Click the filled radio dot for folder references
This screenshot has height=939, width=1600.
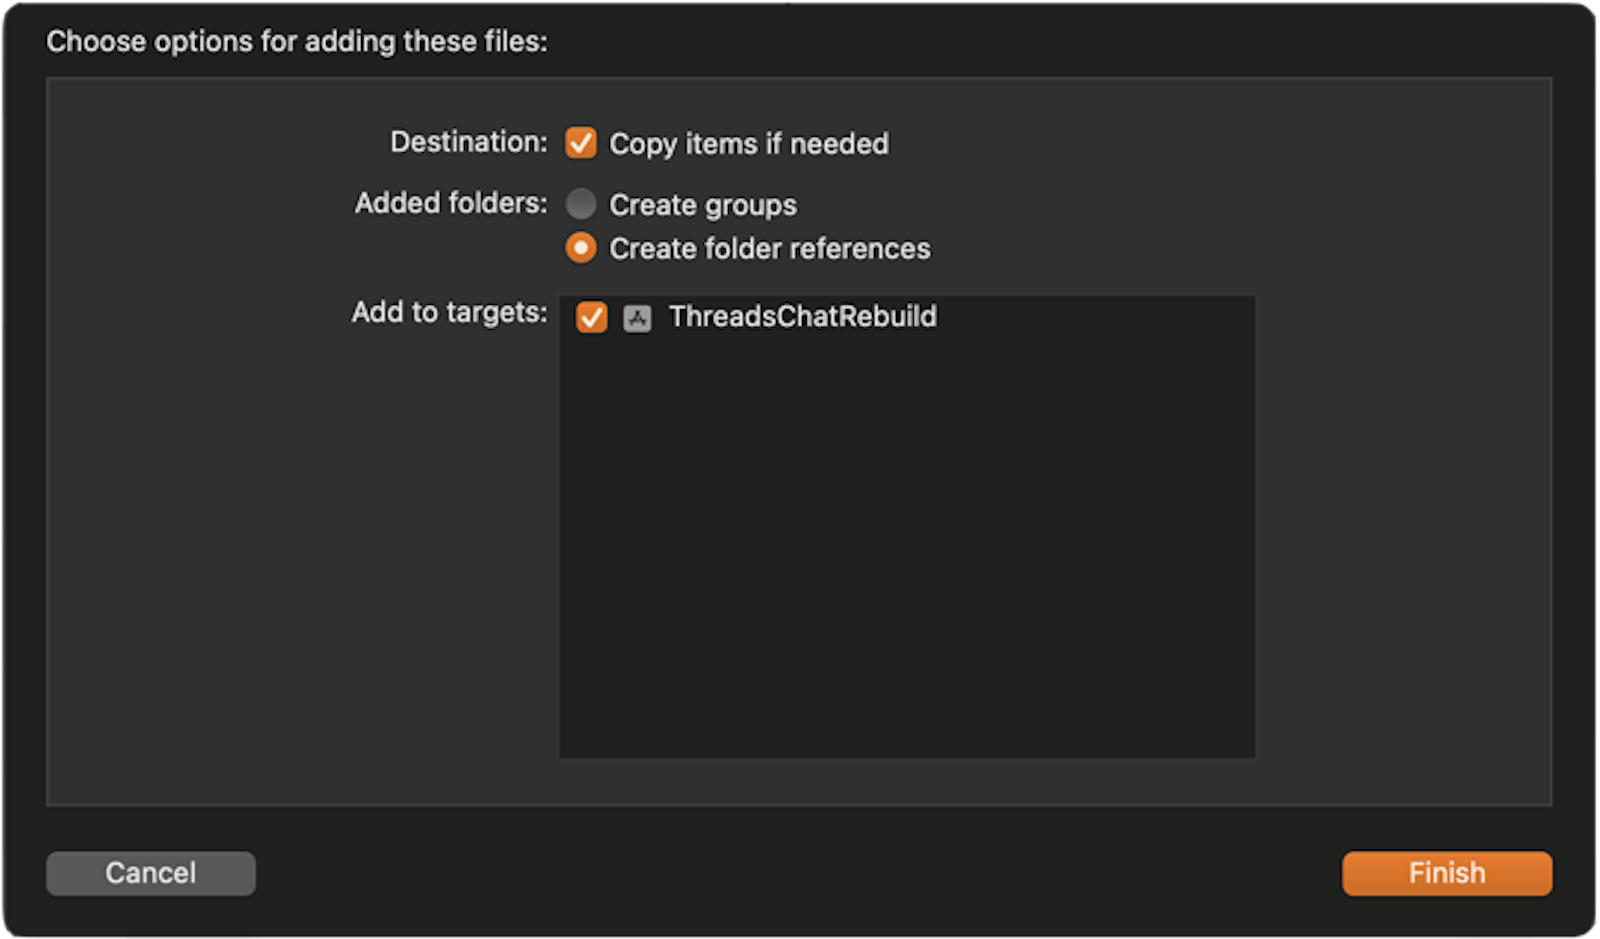click(x=580, y=248)
